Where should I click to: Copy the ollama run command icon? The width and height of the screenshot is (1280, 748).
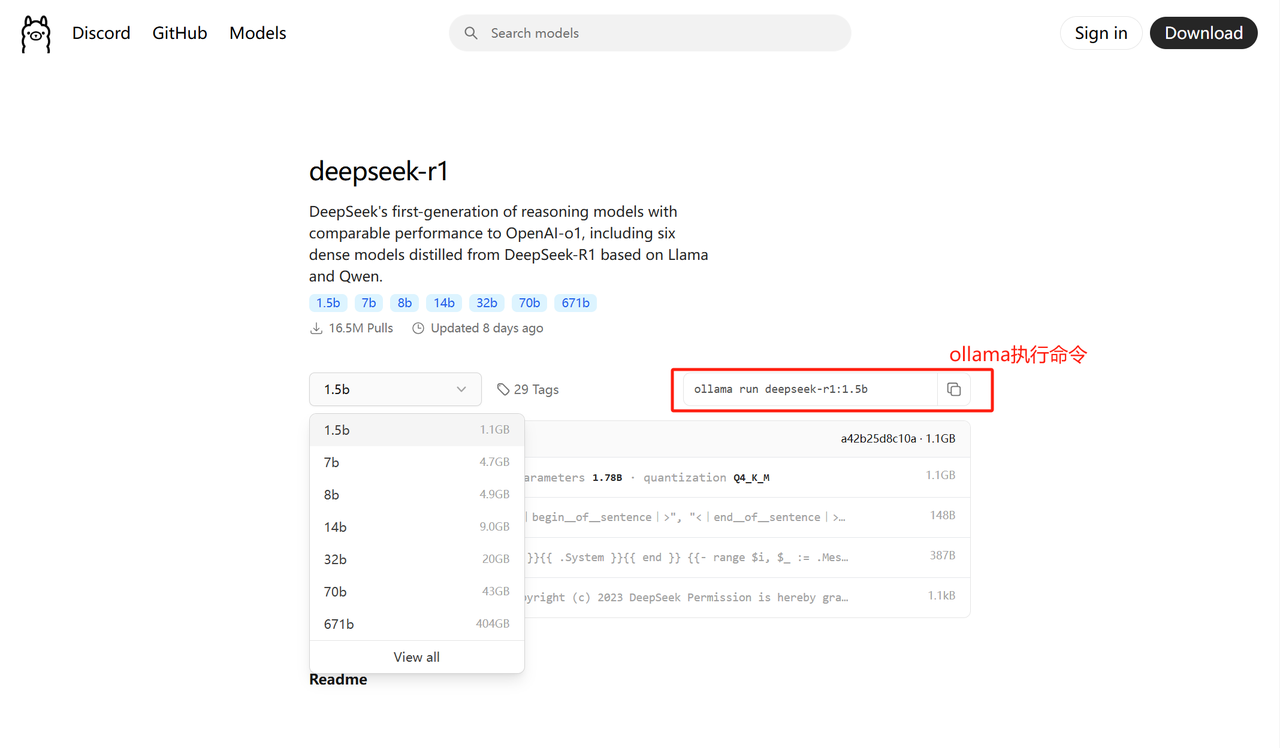point(954,389)
